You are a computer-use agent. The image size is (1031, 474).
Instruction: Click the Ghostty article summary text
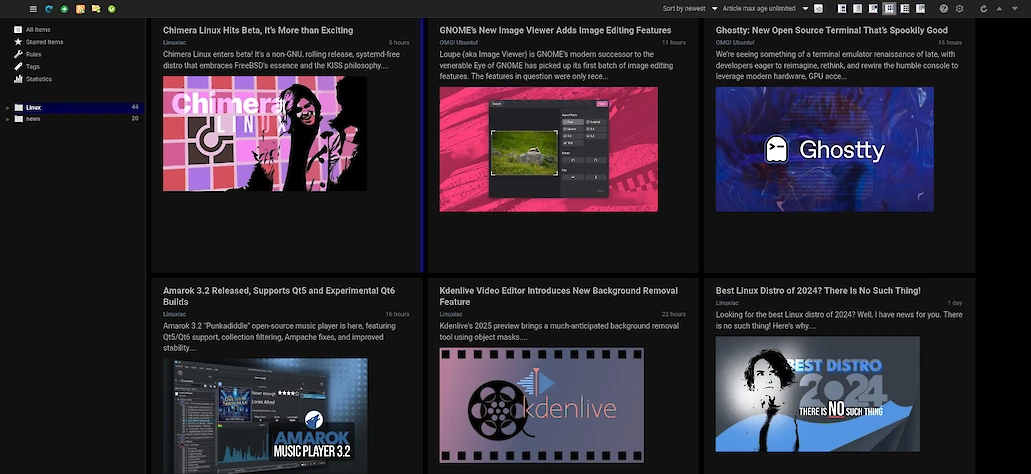tap(836, 65)
